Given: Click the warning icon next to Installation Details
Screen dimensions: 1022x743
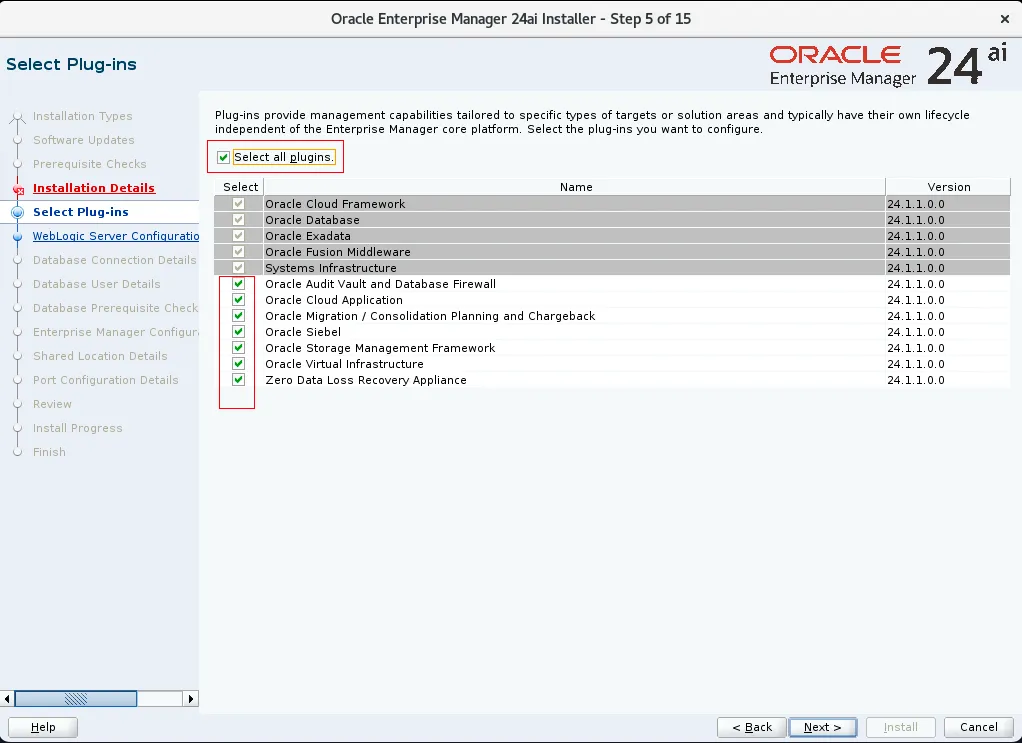Looking at the screenshot, I should pos(19,188).
